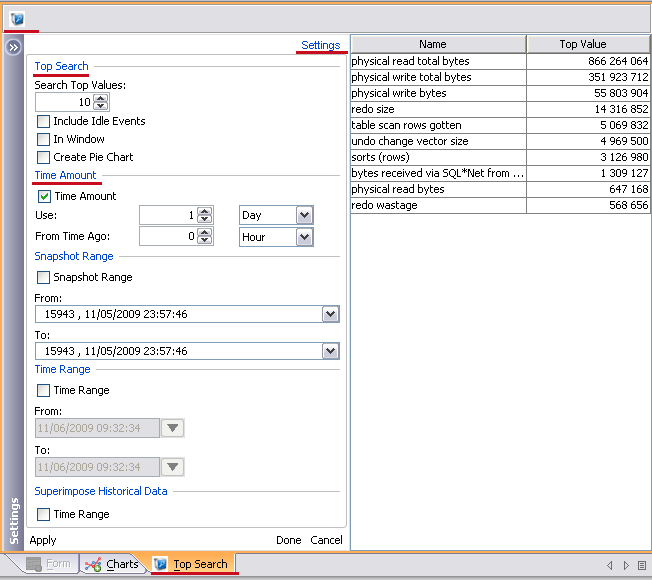
Task: Collapse the Settings panel with double-arrow icon
Action: (14, 47)
